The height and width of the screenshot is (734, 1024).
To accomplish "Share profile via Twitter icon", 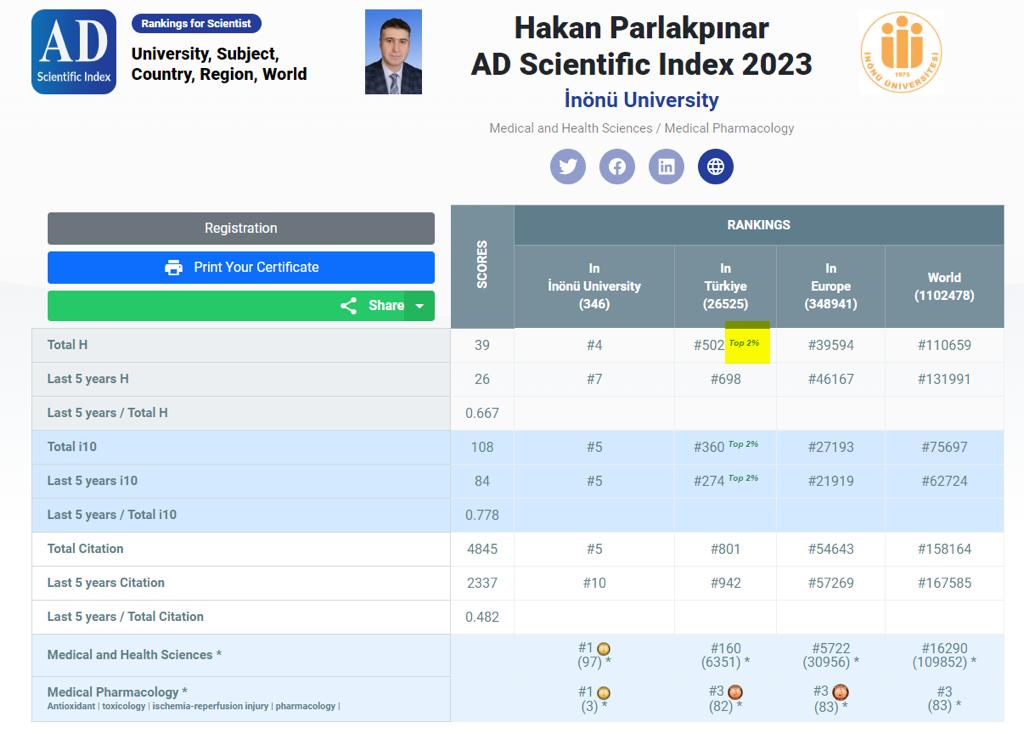I will pos(568,167).
